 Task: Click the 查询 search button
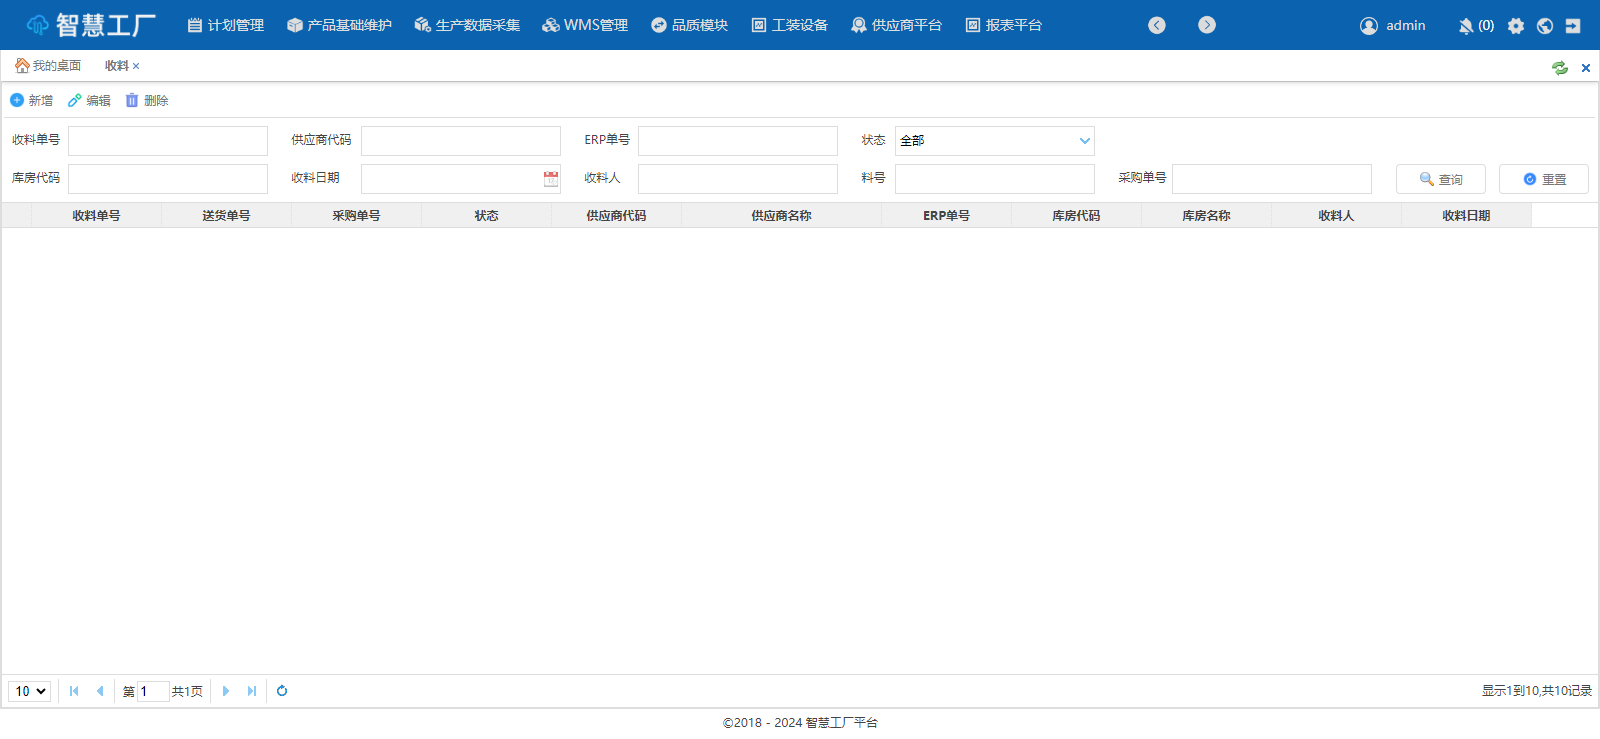(x=1440, y=179)
